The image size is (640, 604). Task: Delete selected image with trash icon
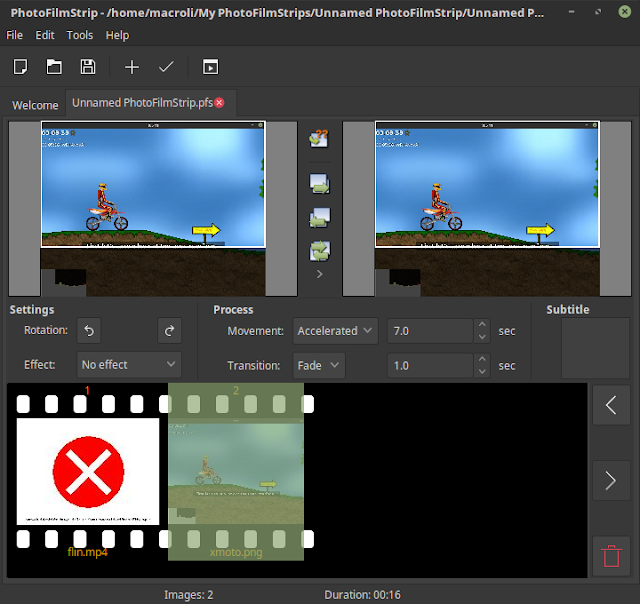611,556
